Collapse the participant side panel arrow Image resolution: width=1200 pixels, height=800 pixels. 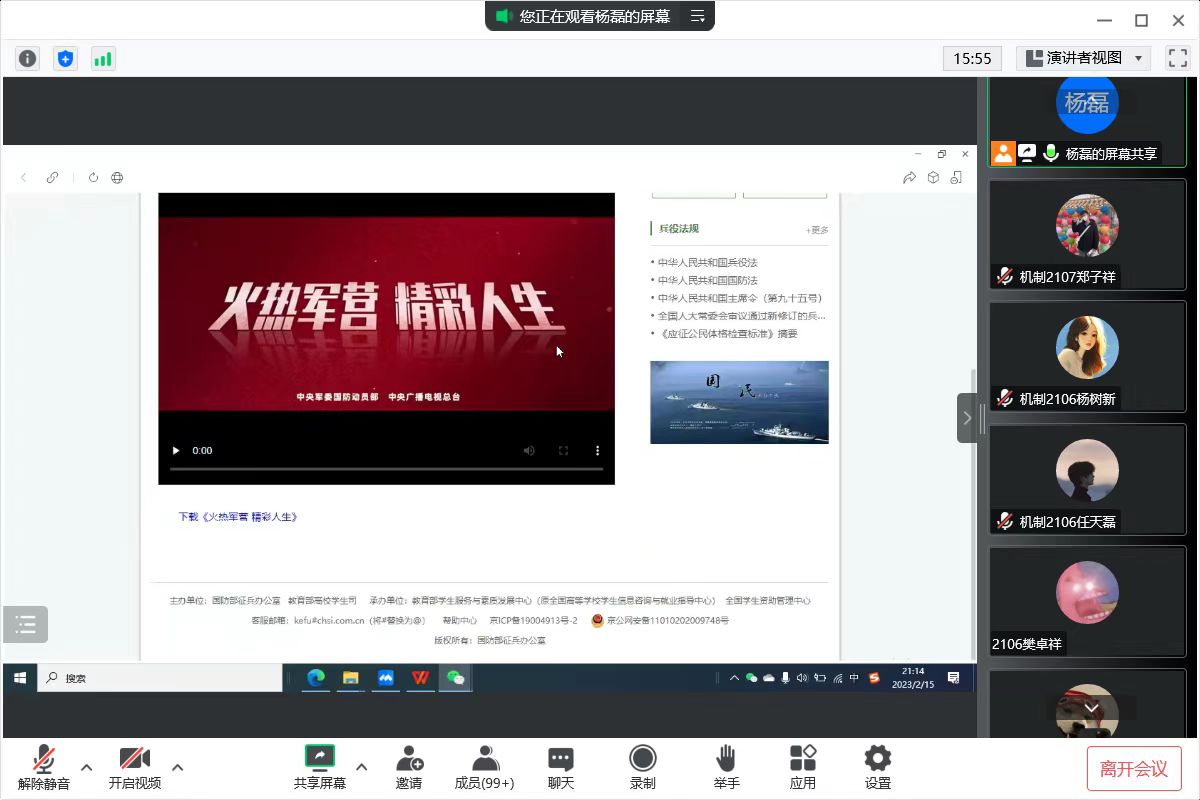coord(967,418)
